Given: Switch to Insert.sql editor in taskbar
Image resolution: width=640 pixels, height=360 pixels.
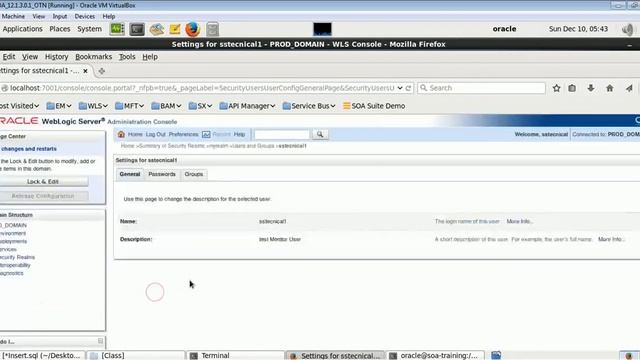Looking at the screenshot, I should [x=42, y=356].
